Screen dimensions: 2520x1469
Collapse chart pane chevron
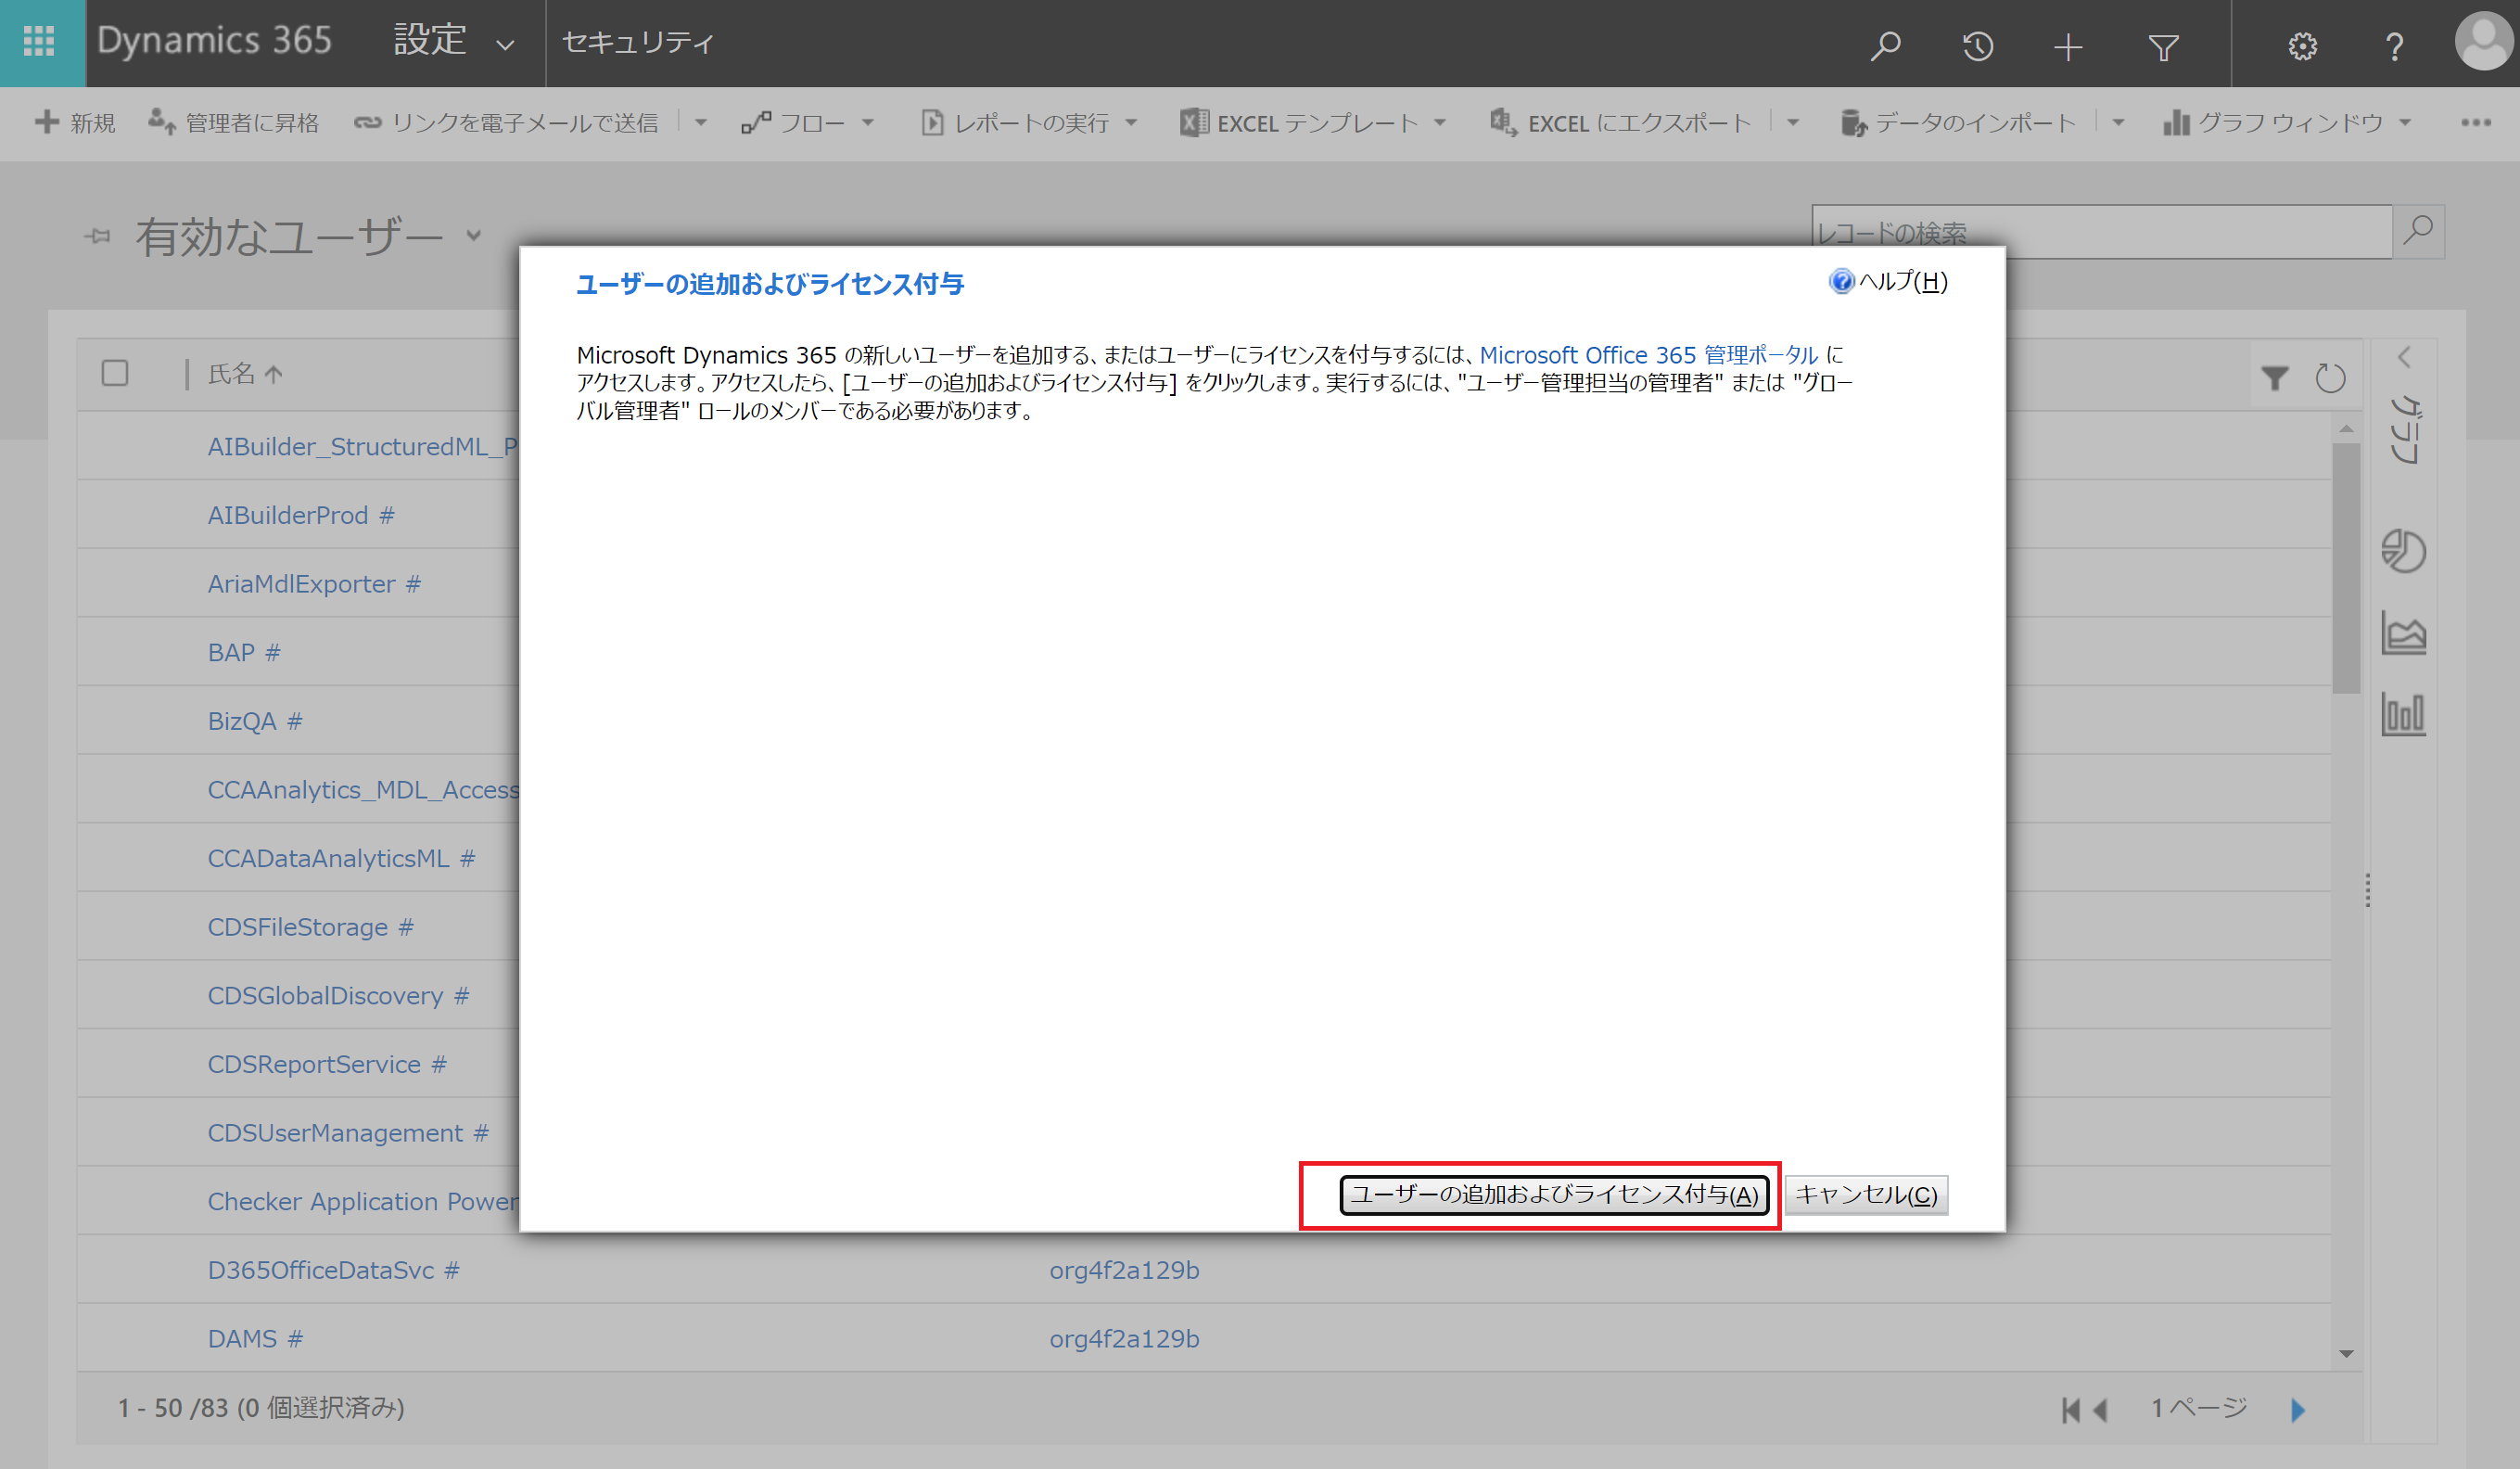[x=2404, y=357]
